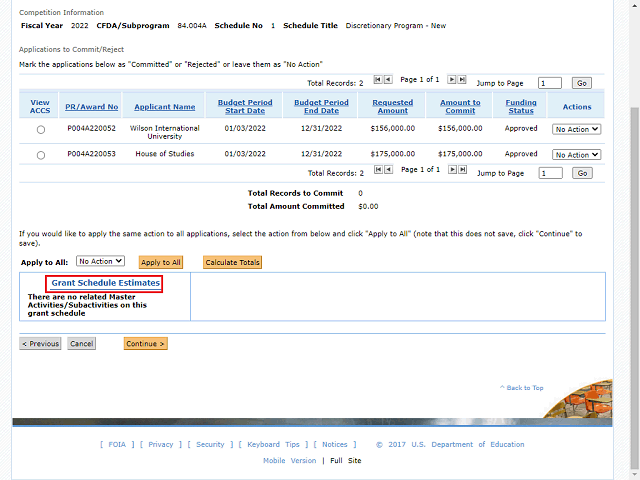Open the Notices footer link
Image resolution: width=640 pixels, height=480 pixels.
tap(335, 444)
